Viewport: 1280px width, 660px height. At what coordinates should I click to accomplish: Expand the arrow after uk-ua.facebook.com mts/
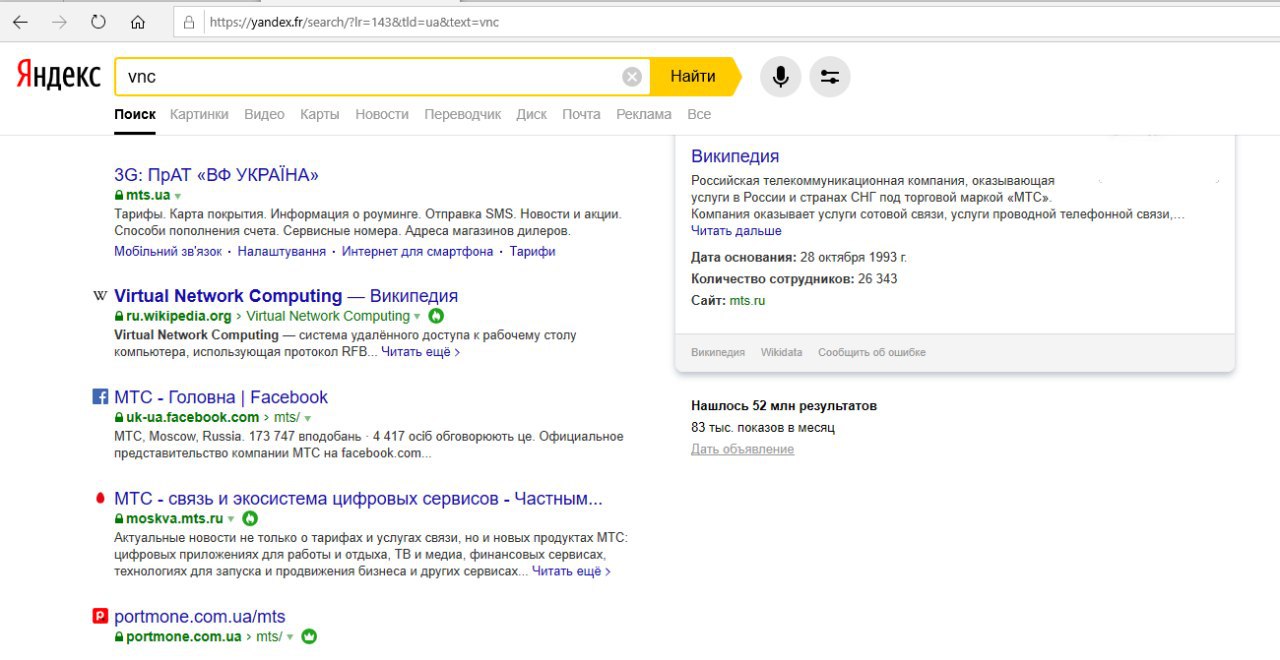[308, 418]
